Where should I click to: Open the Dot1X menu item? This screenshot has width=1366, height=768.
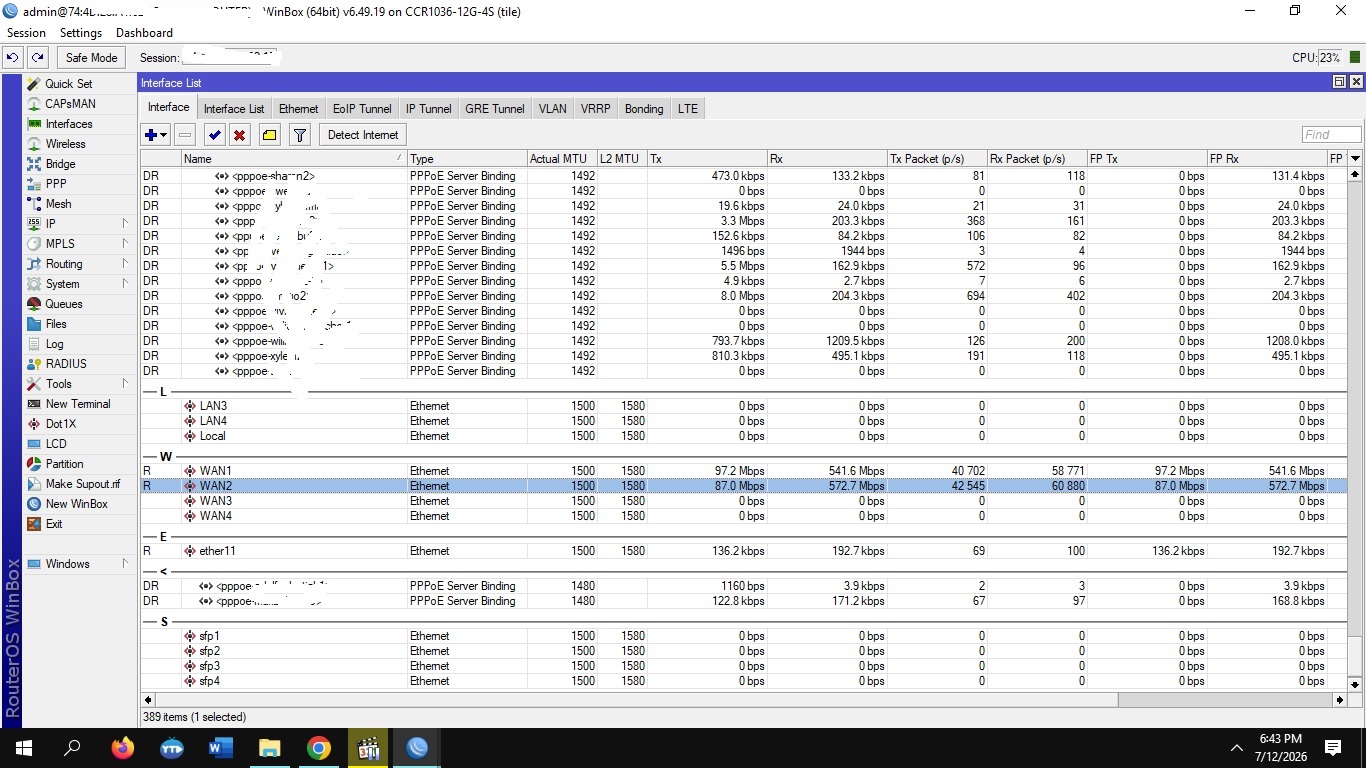click(x=60, y=424)
